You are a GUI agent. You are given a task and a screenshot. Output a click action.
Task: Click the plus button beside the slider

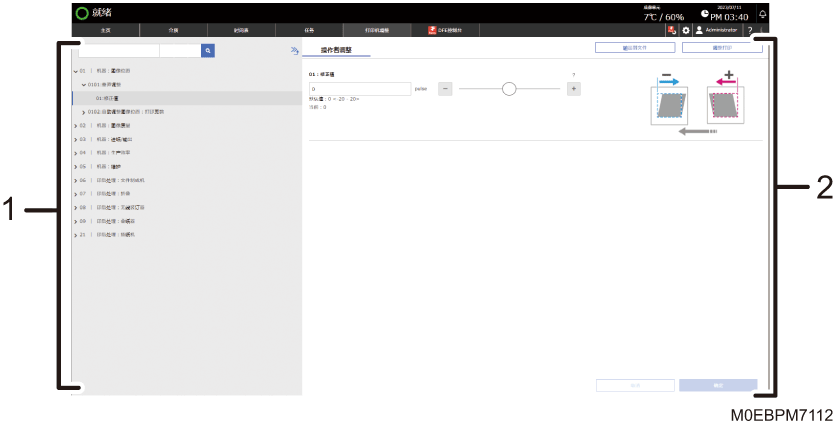pyautogui.click(x=573, y=89)
